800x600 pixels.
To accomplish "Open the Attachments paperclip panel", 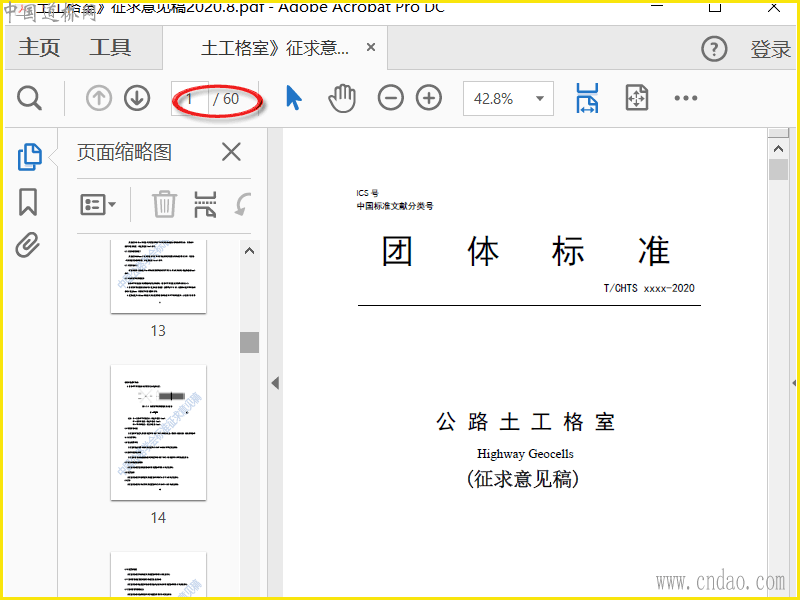I will pyautogui.click(x=28, y=245).
